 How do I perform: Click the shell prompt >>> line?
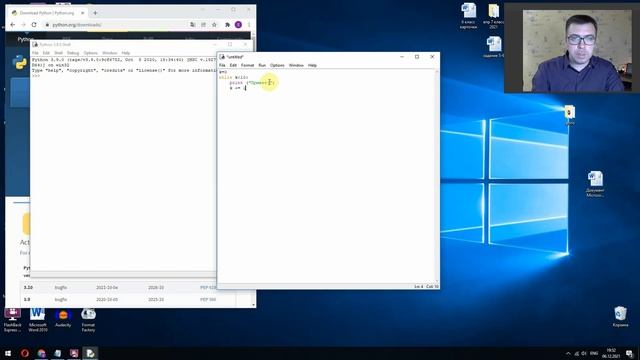point(36,76)
